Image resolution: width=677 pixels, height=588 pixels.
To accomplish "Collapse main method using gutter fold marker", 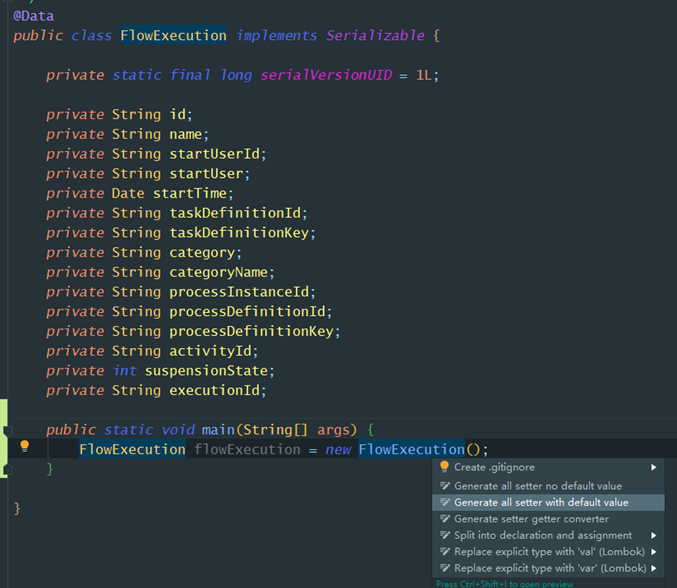I will (x=7, y=430).
